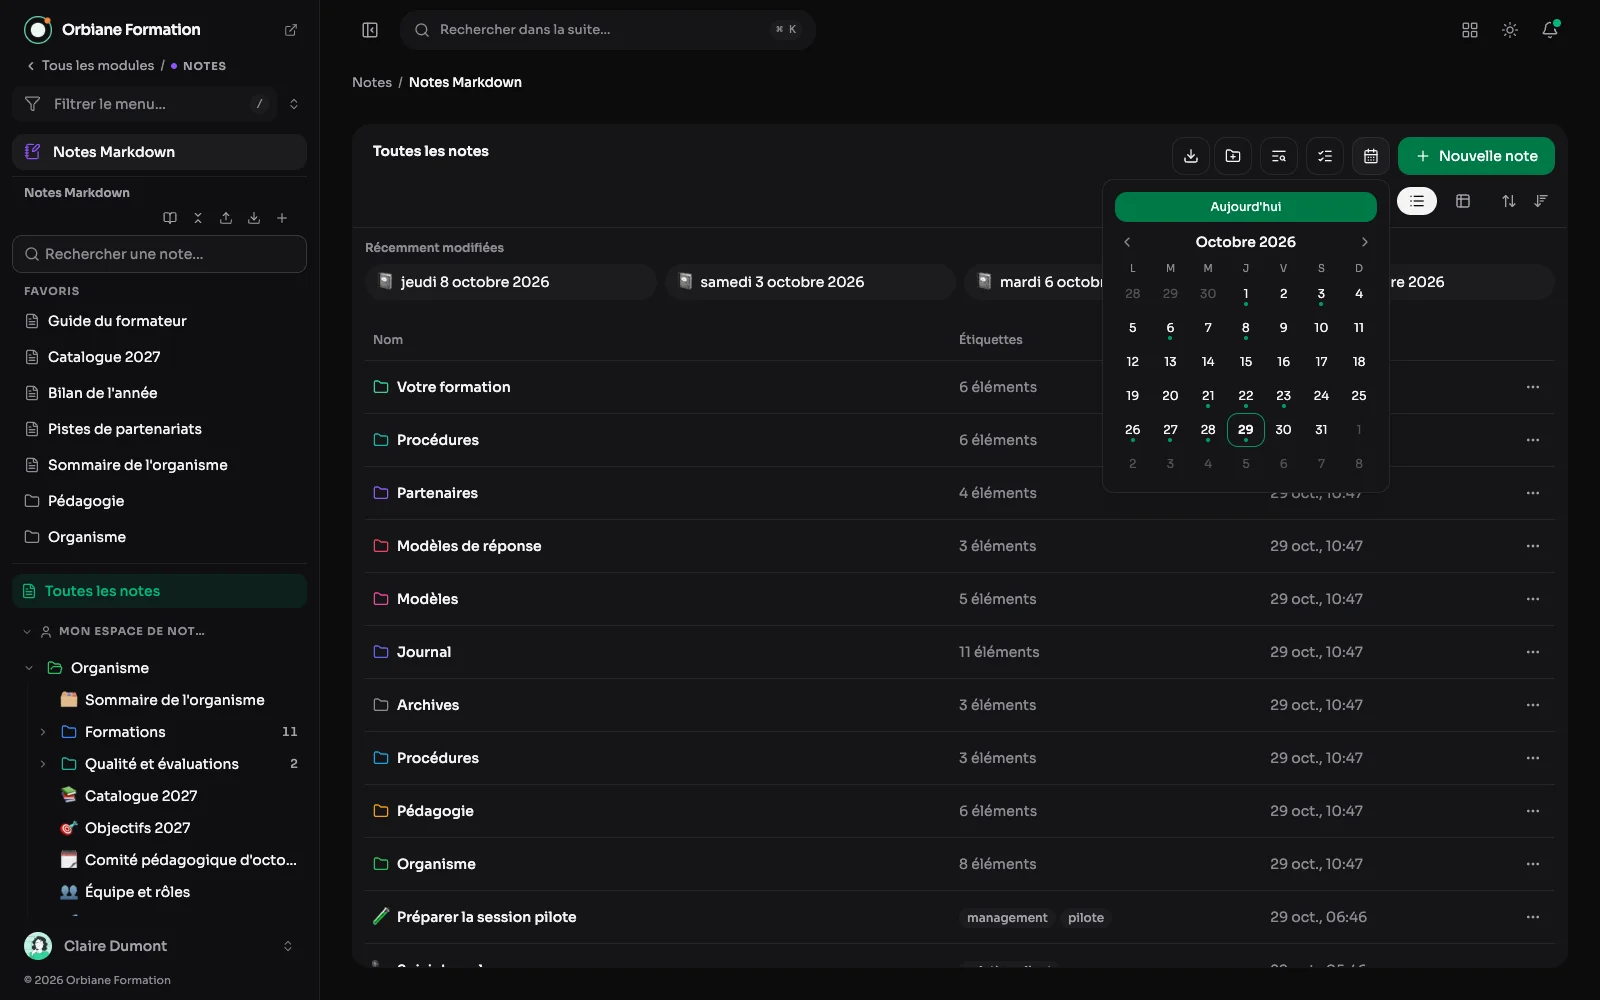
Task: Go to next month in calendar
Action: pos(1365,242)
